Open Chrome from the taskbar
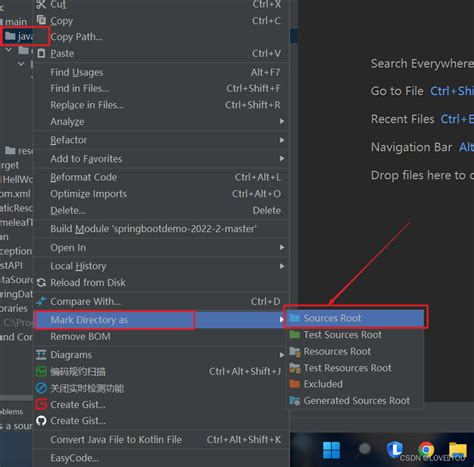The height and width of the screenshot is (467, 474). [426, 449]
